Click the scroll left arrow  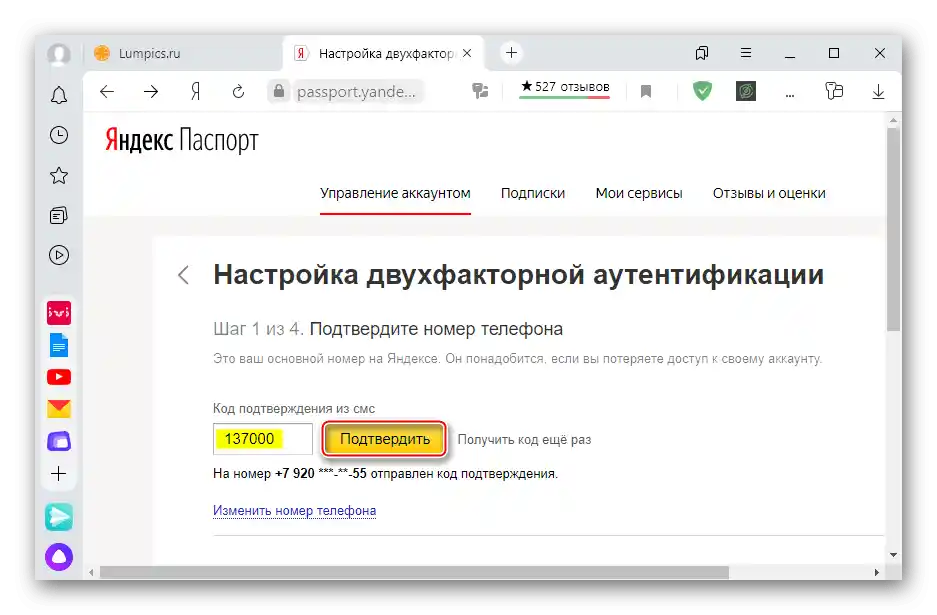pyautogui.click(x=91, y=572)
